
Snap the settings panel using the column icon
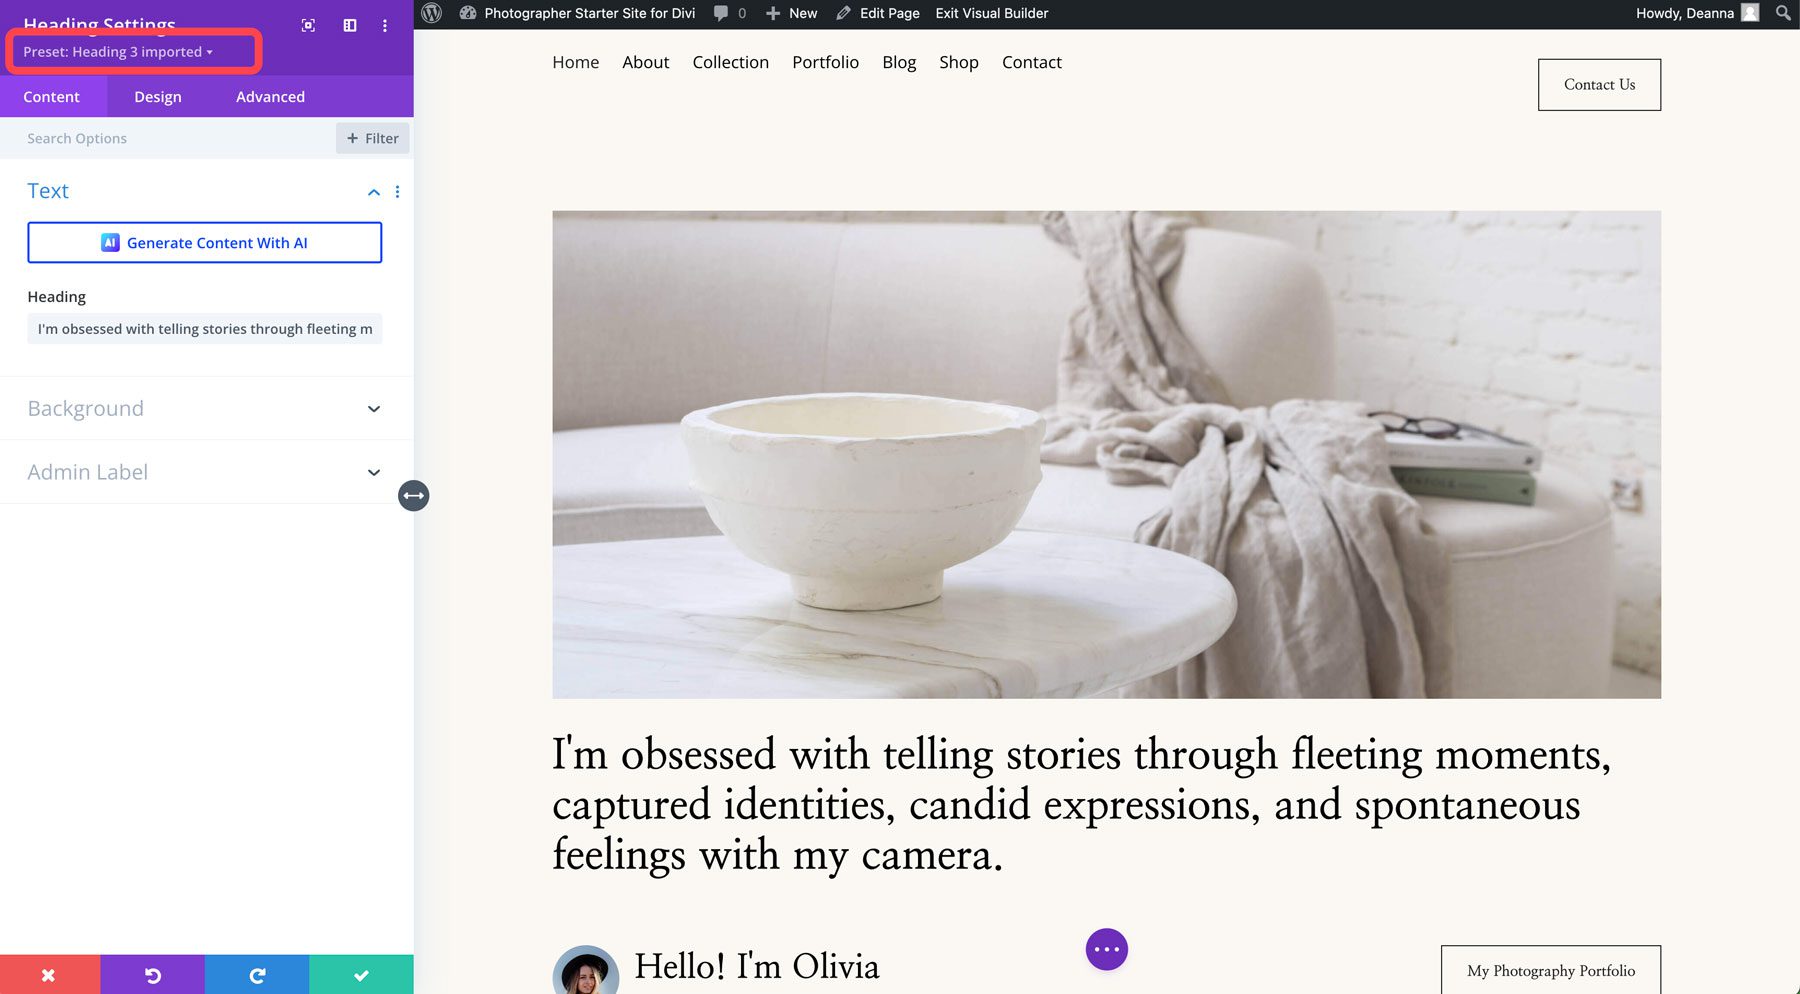click(349, 25)
